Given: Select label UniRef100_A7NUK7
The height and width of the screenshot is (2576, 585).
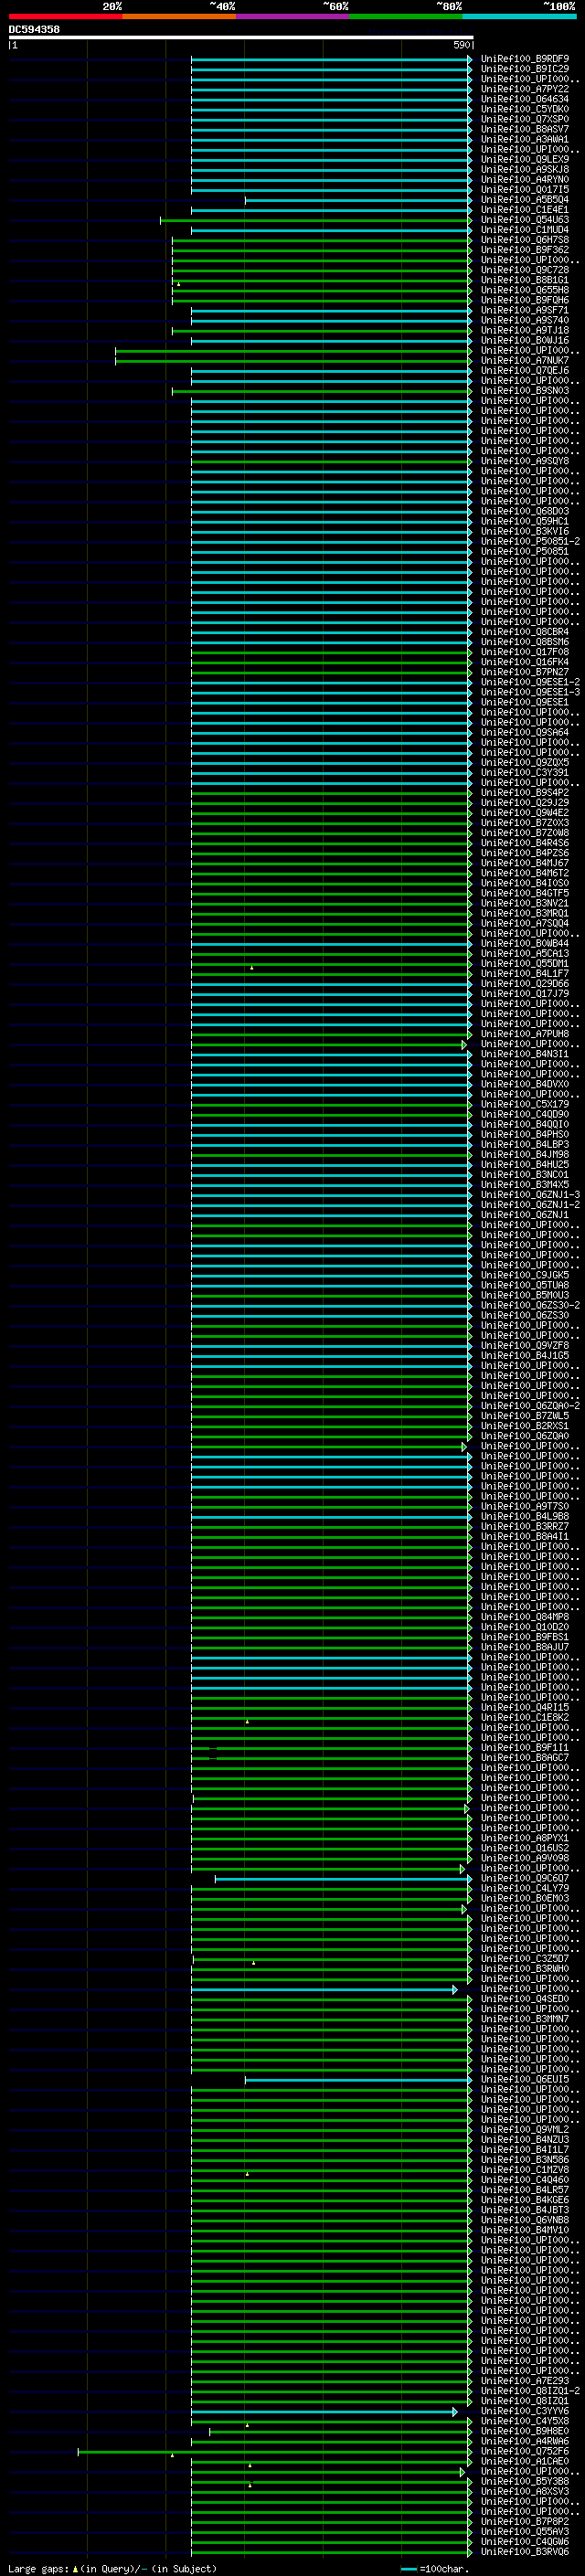Looking at the screenshot, I should click(x=525, y=361).
